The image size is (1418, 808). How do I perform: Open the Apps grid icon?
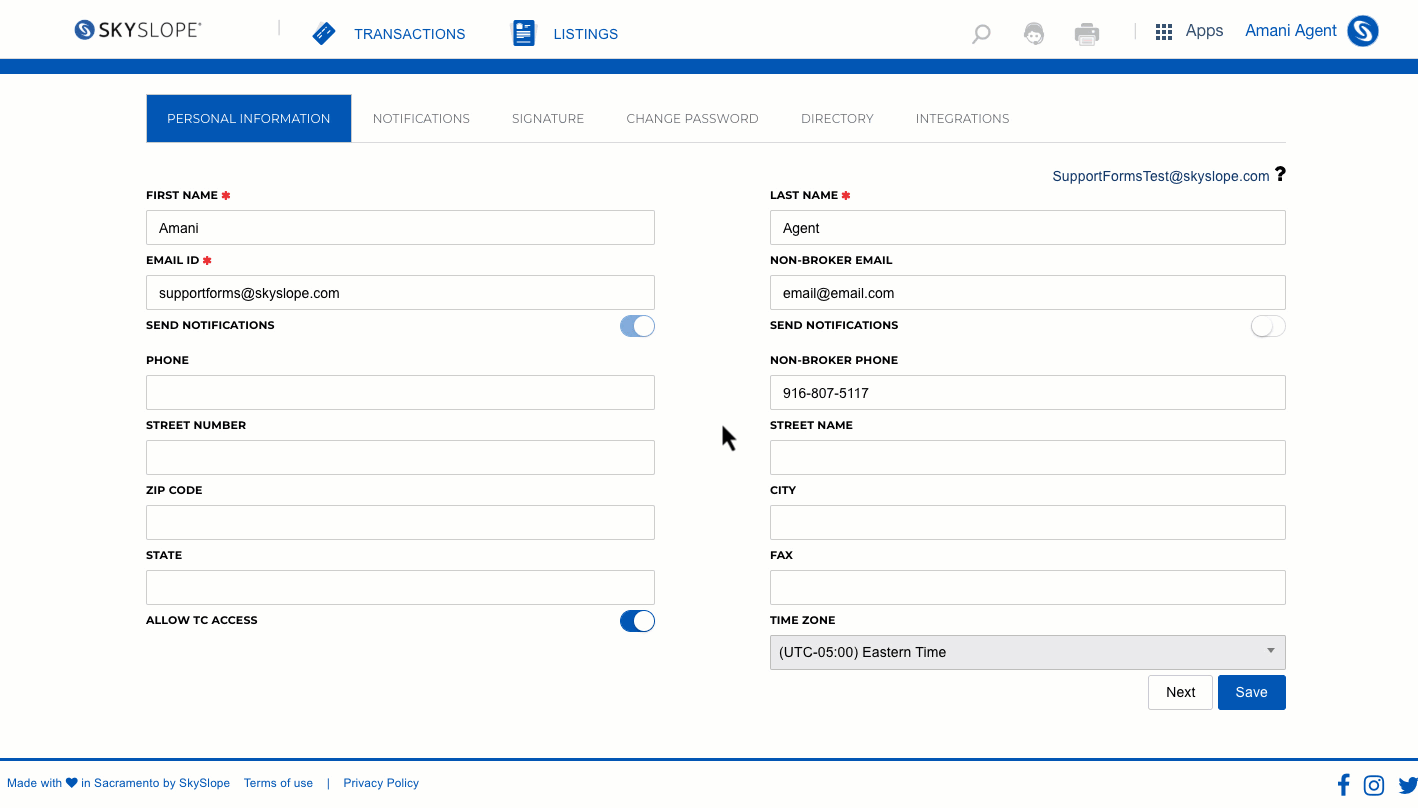coord(1163,32)
